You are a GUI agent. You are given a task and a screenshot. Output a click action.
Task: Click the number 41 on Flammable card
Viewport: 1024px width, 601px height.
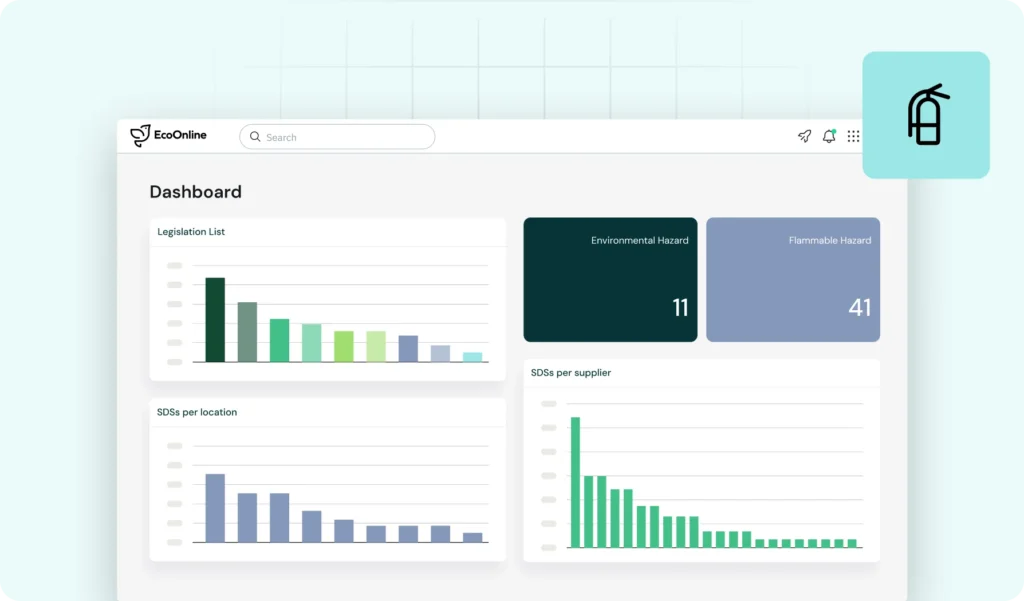[859, 308]
